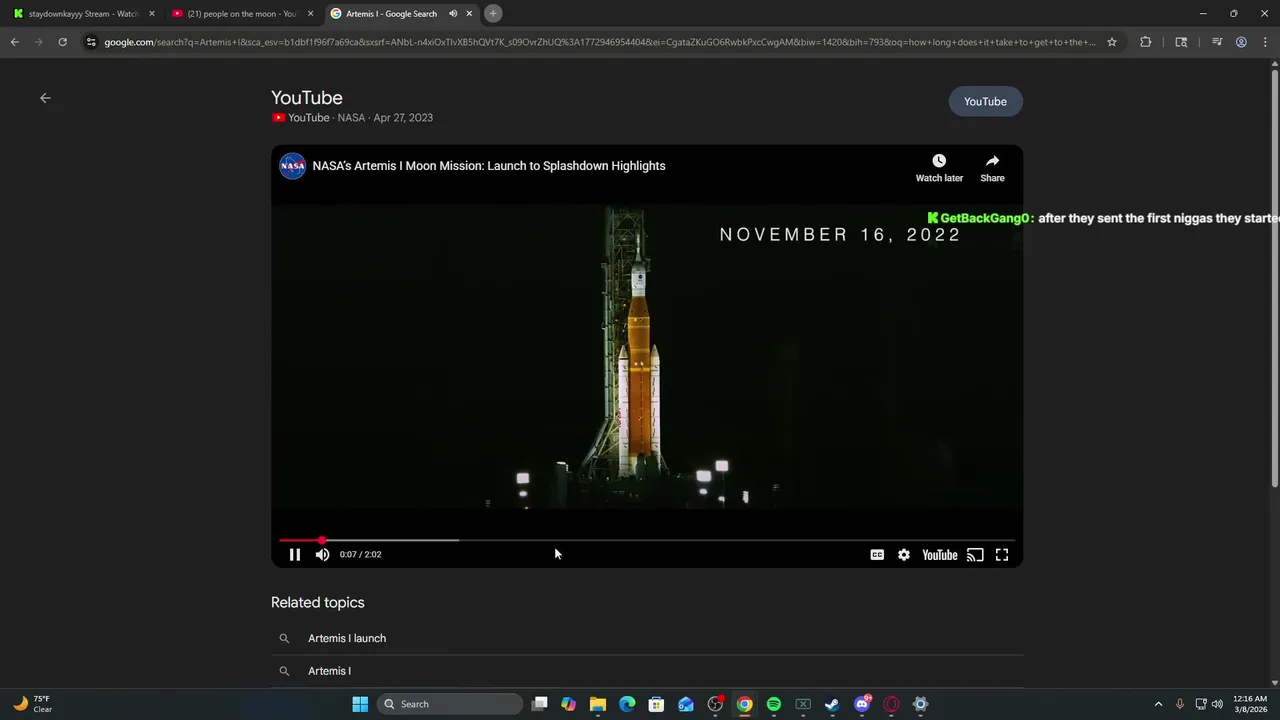The width and height of the screenshot is (1280, 720).
Task: Open a new browser tab
Action: pyautogui.click(x=493, y=14)
